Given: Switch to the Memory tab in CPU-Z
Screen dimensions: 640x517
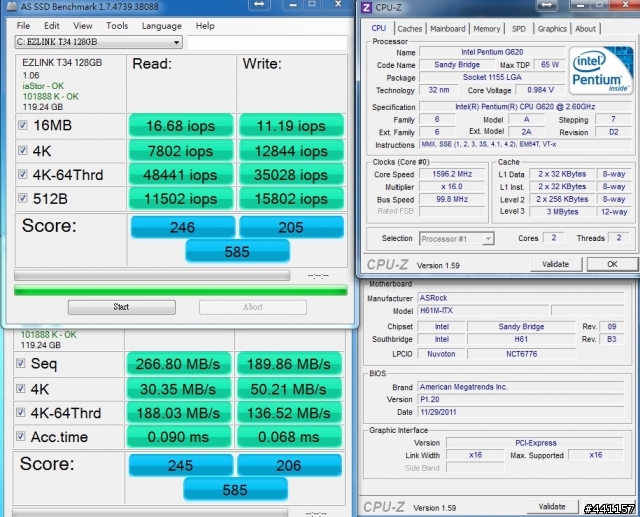Looking at the screenshot, I should pyautogui.click(x=487, y=29).
